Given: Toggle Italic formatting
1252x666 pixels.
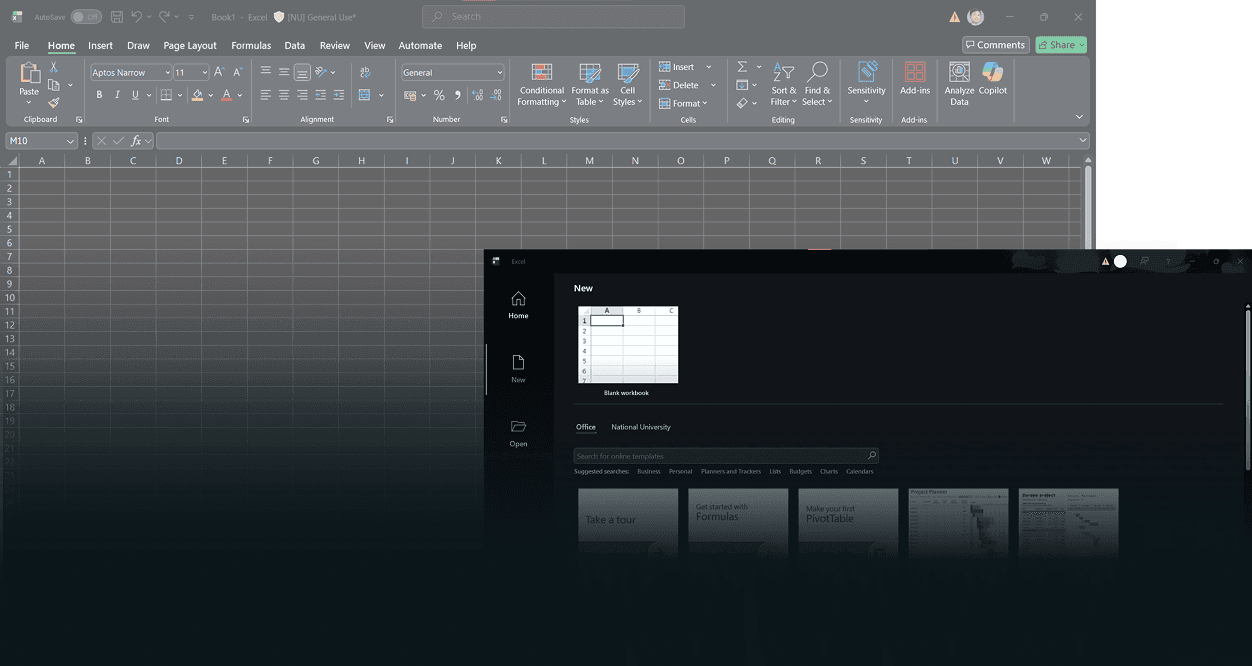Looking at the screenshot, I should pos(117,95).
